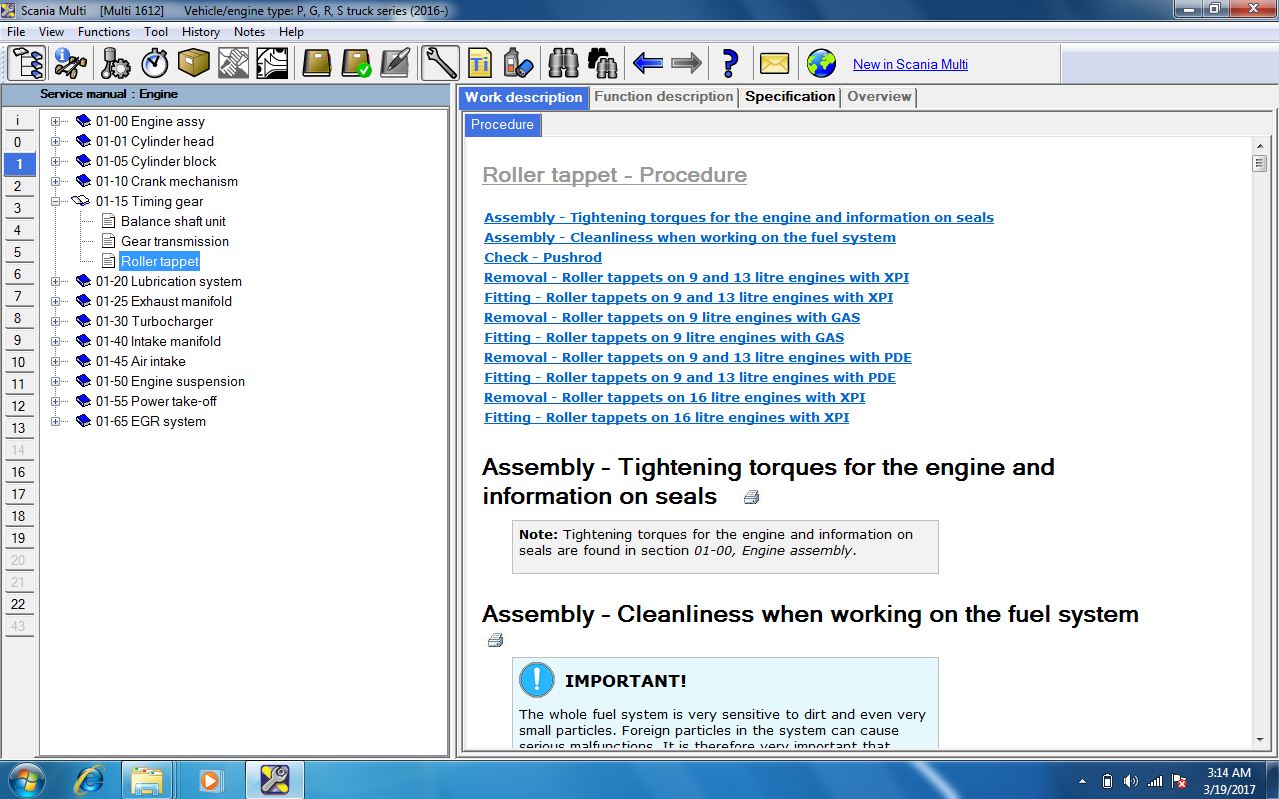
Task: Expand the 01-05 Cylinder block node
Action: click(56, 161)
